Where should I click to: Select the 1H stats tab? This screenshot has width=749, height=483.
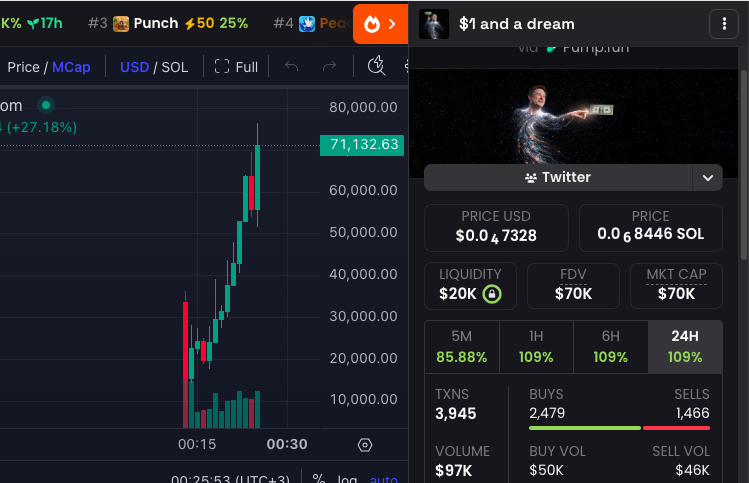(536, 346)
